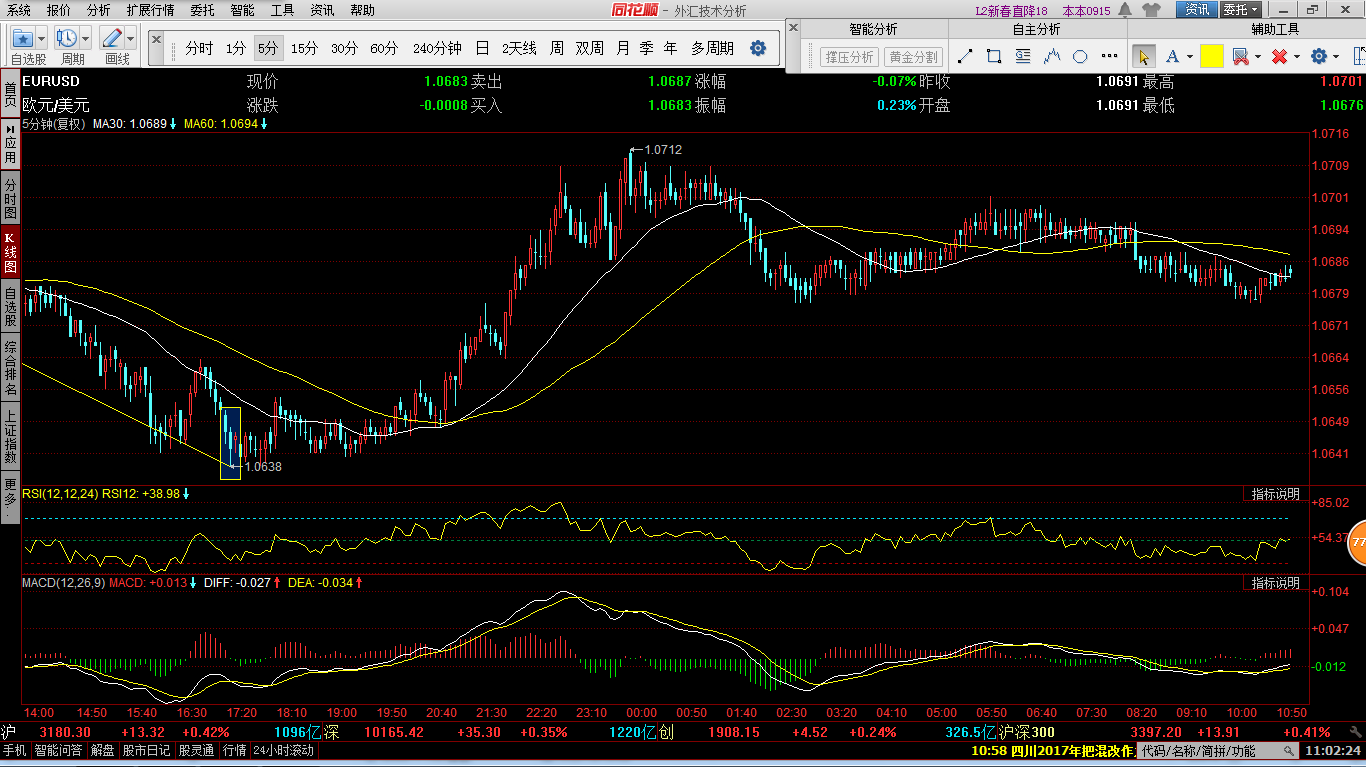
Task: Open the 分时图 side tab
Action: pos(10,199)
